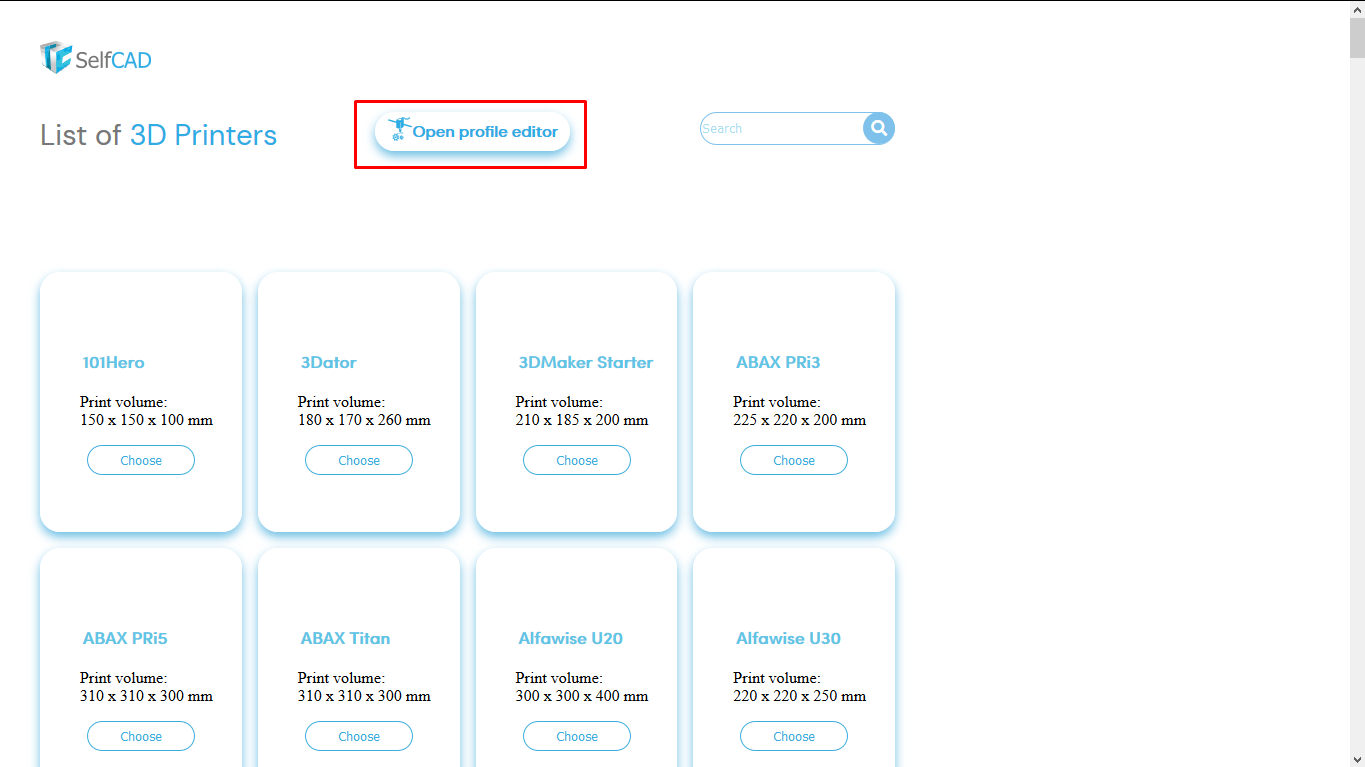Choose the 3Dator printer
The height and width of the screenshot is (767, 1365).
[x=359, y=460]
